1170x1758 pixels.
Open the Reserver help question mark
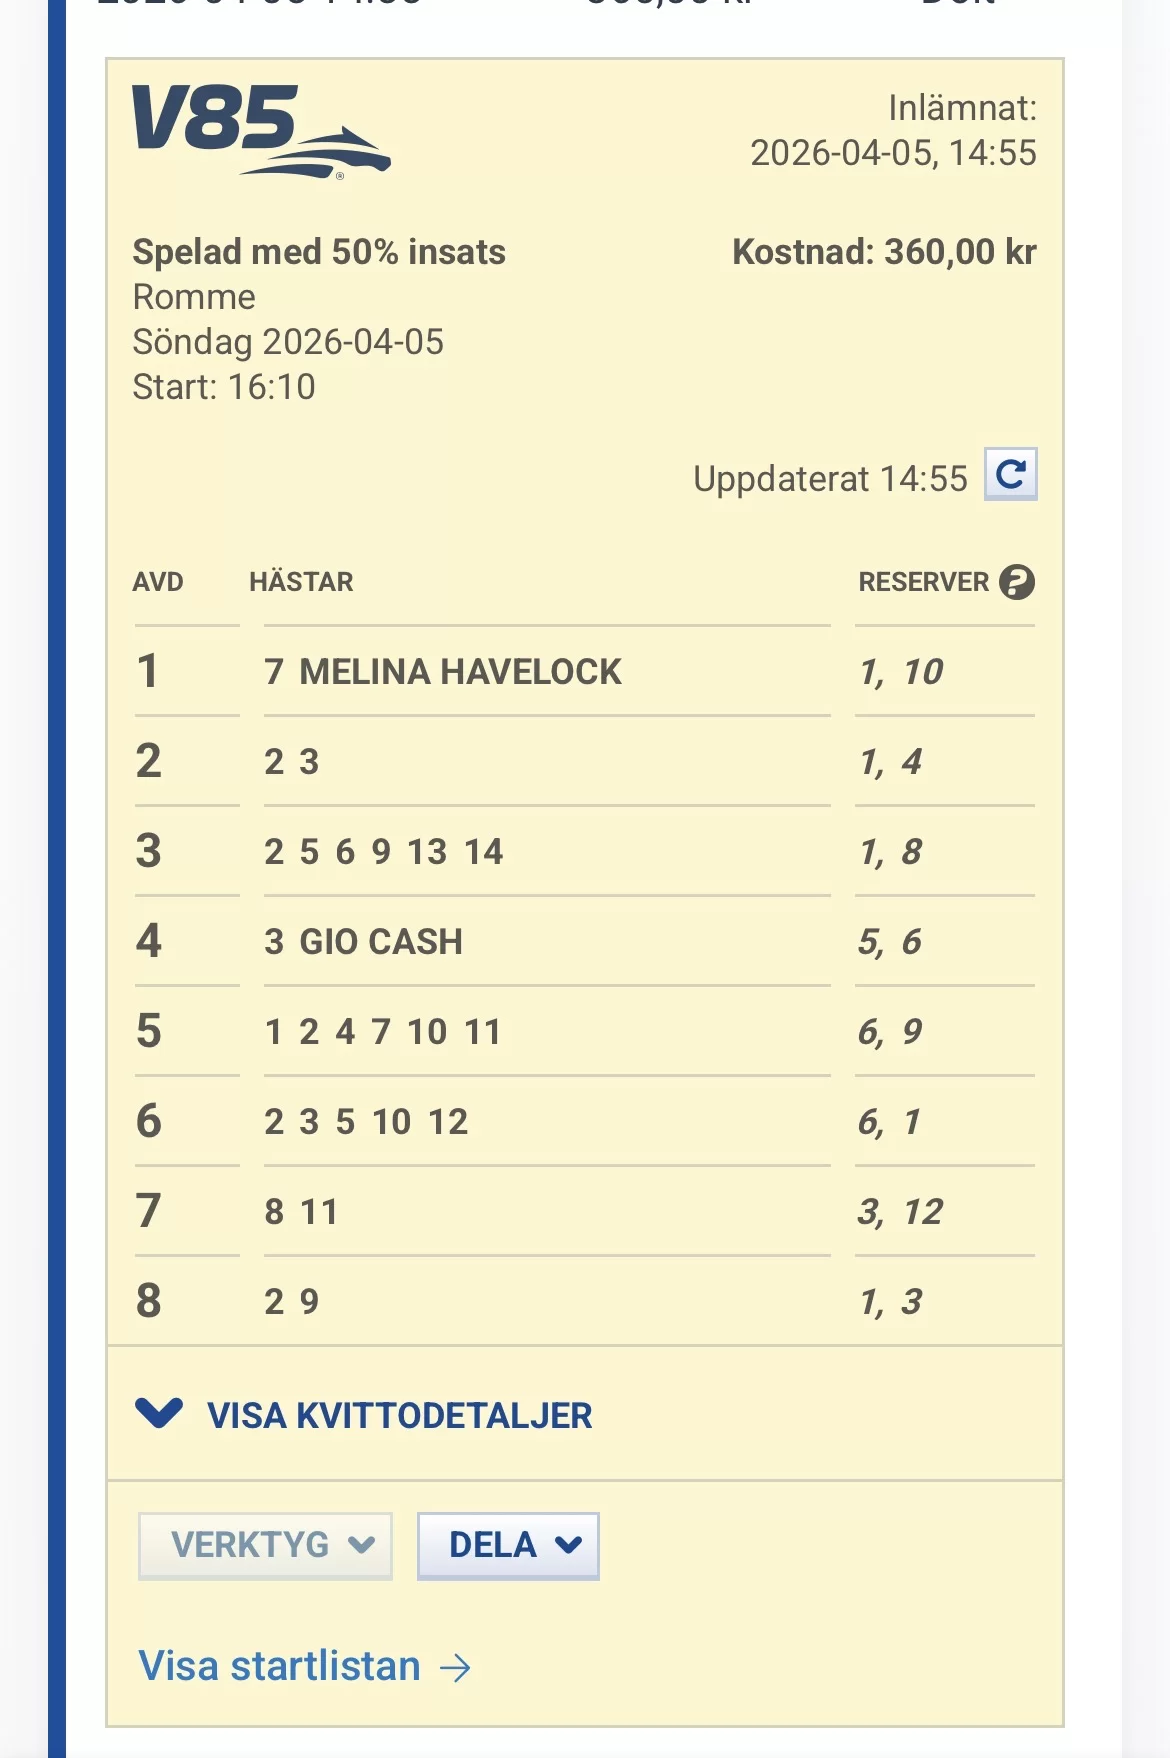[x=1017, y=582]
